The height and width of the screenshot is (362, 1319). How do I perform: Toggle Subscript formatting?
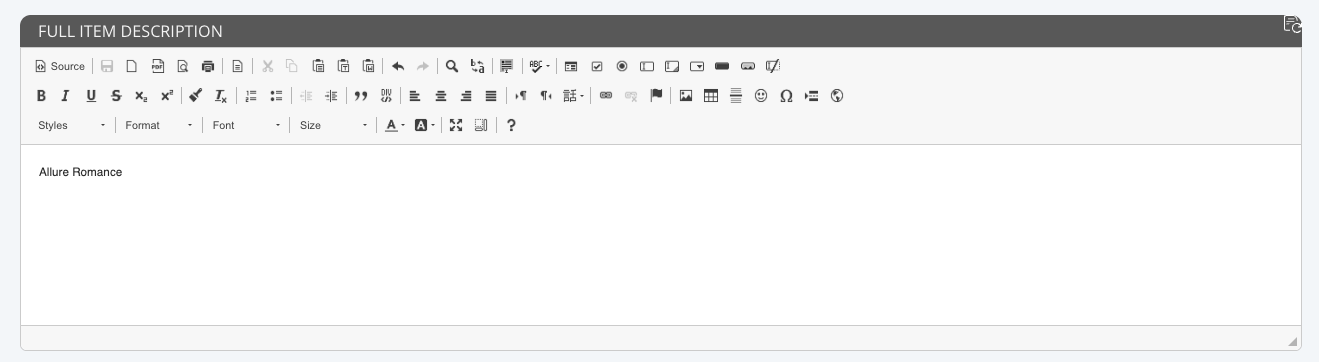tap(142, 96)
